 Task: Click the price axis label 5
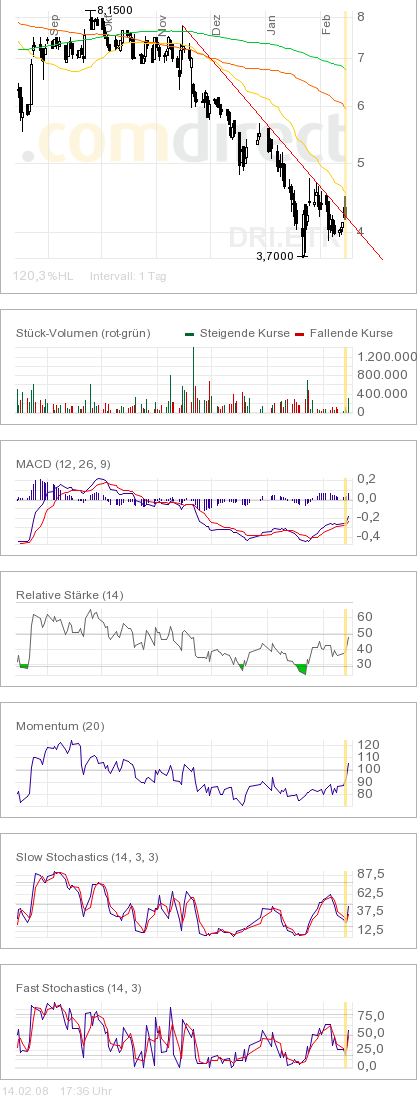[361, 162]
